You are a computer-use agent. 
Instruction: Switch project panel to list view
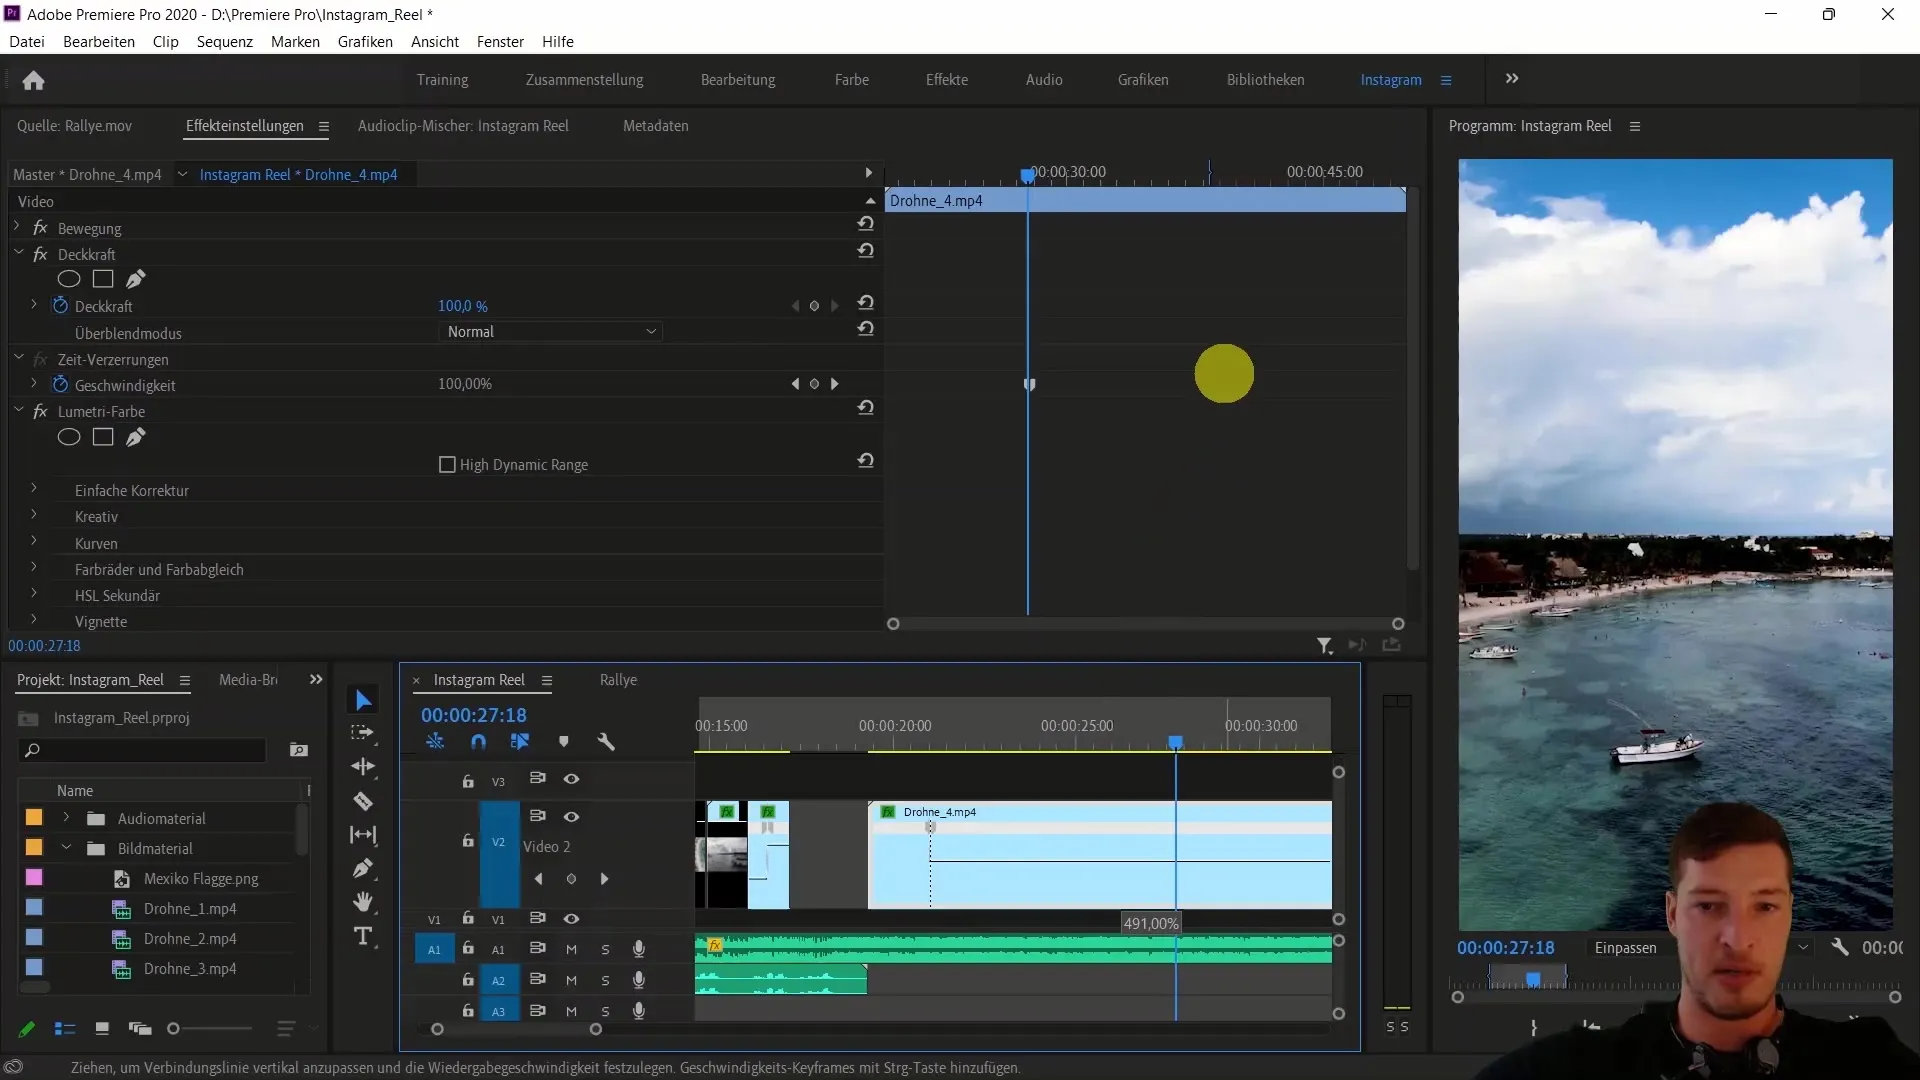click(65, 1029)
